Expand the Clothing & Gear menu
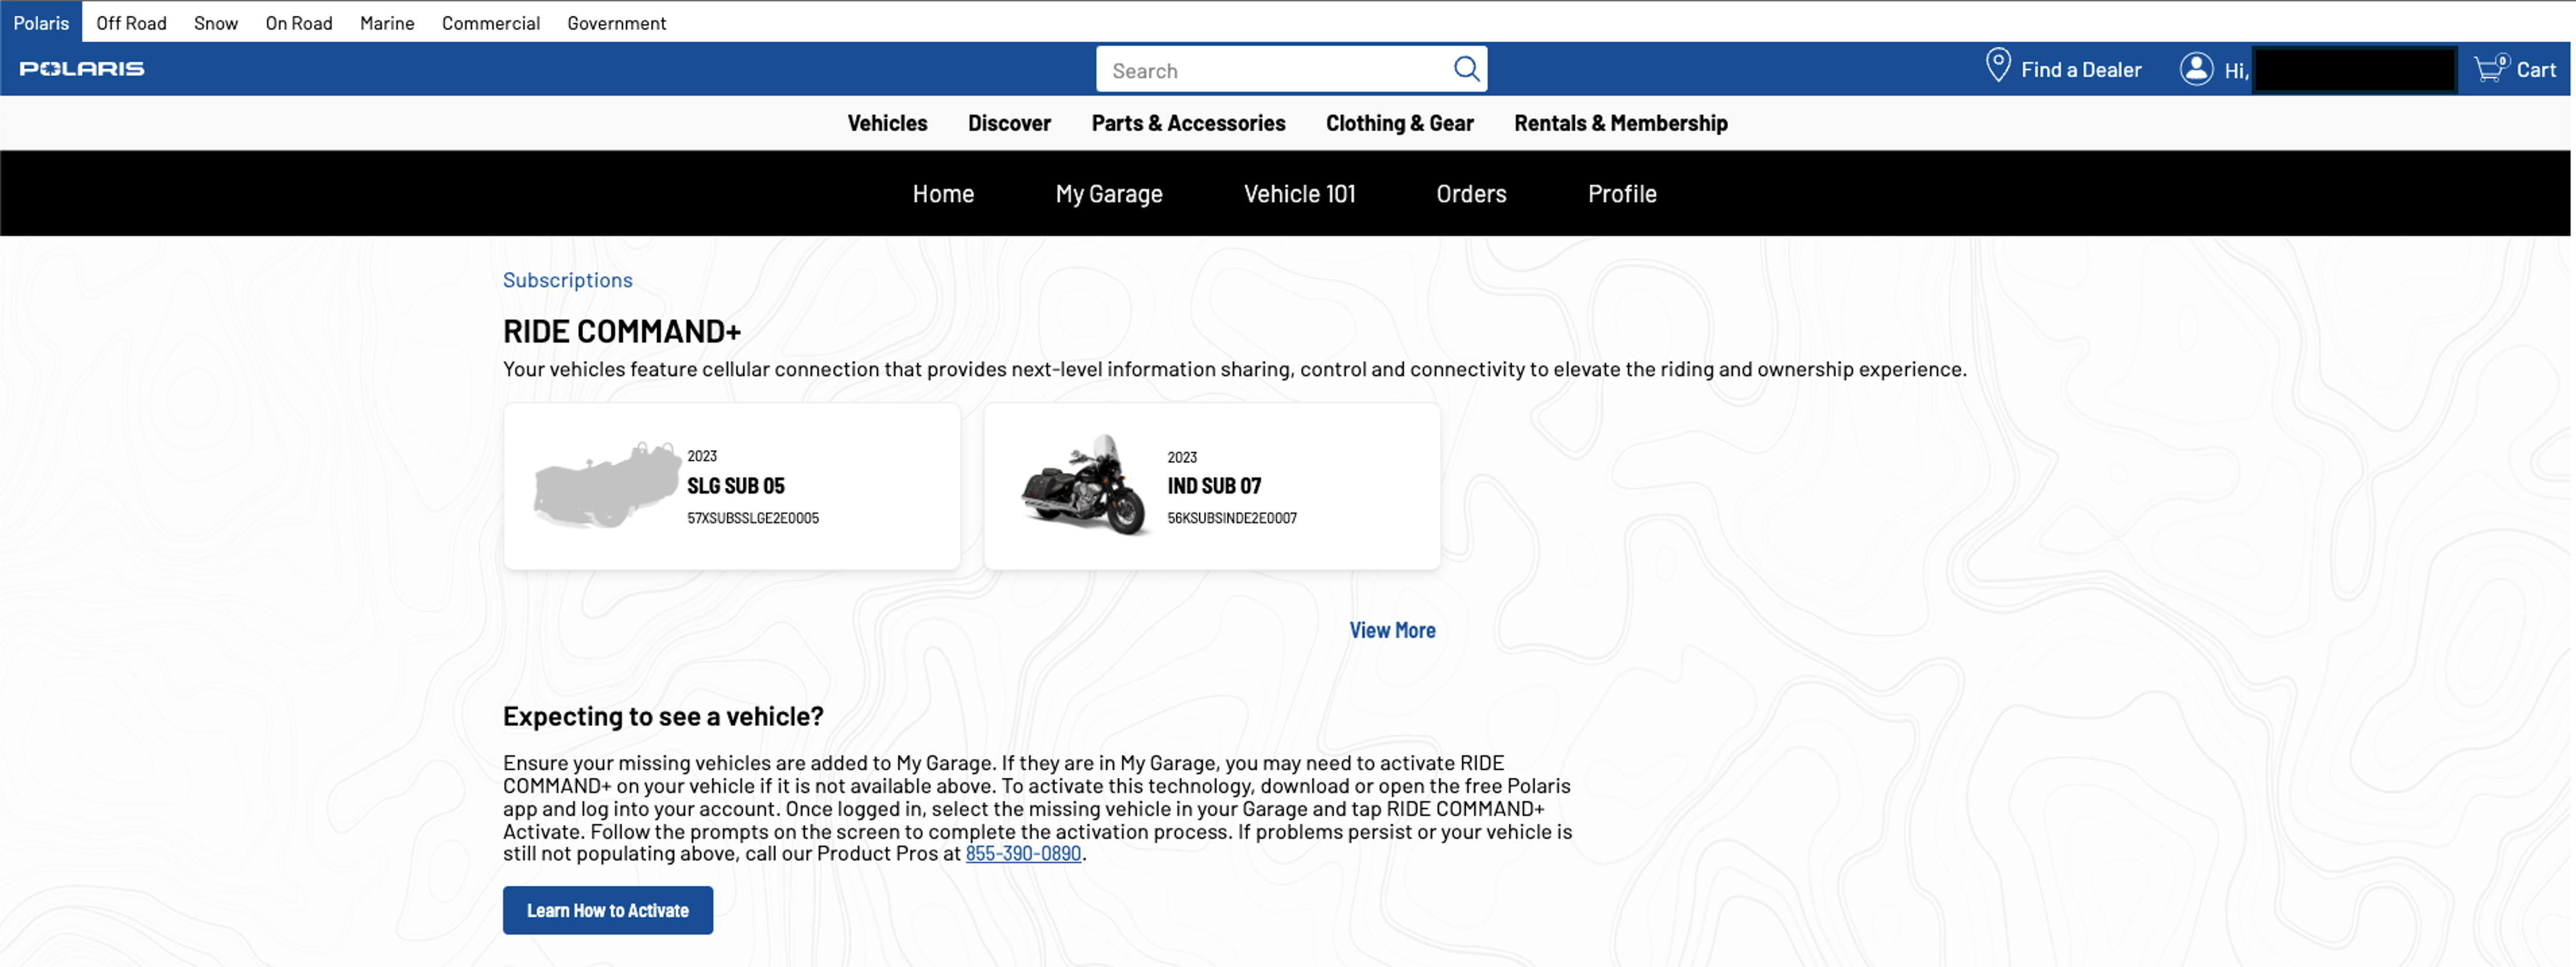The image size is (2576, 967). [1399, 123]
